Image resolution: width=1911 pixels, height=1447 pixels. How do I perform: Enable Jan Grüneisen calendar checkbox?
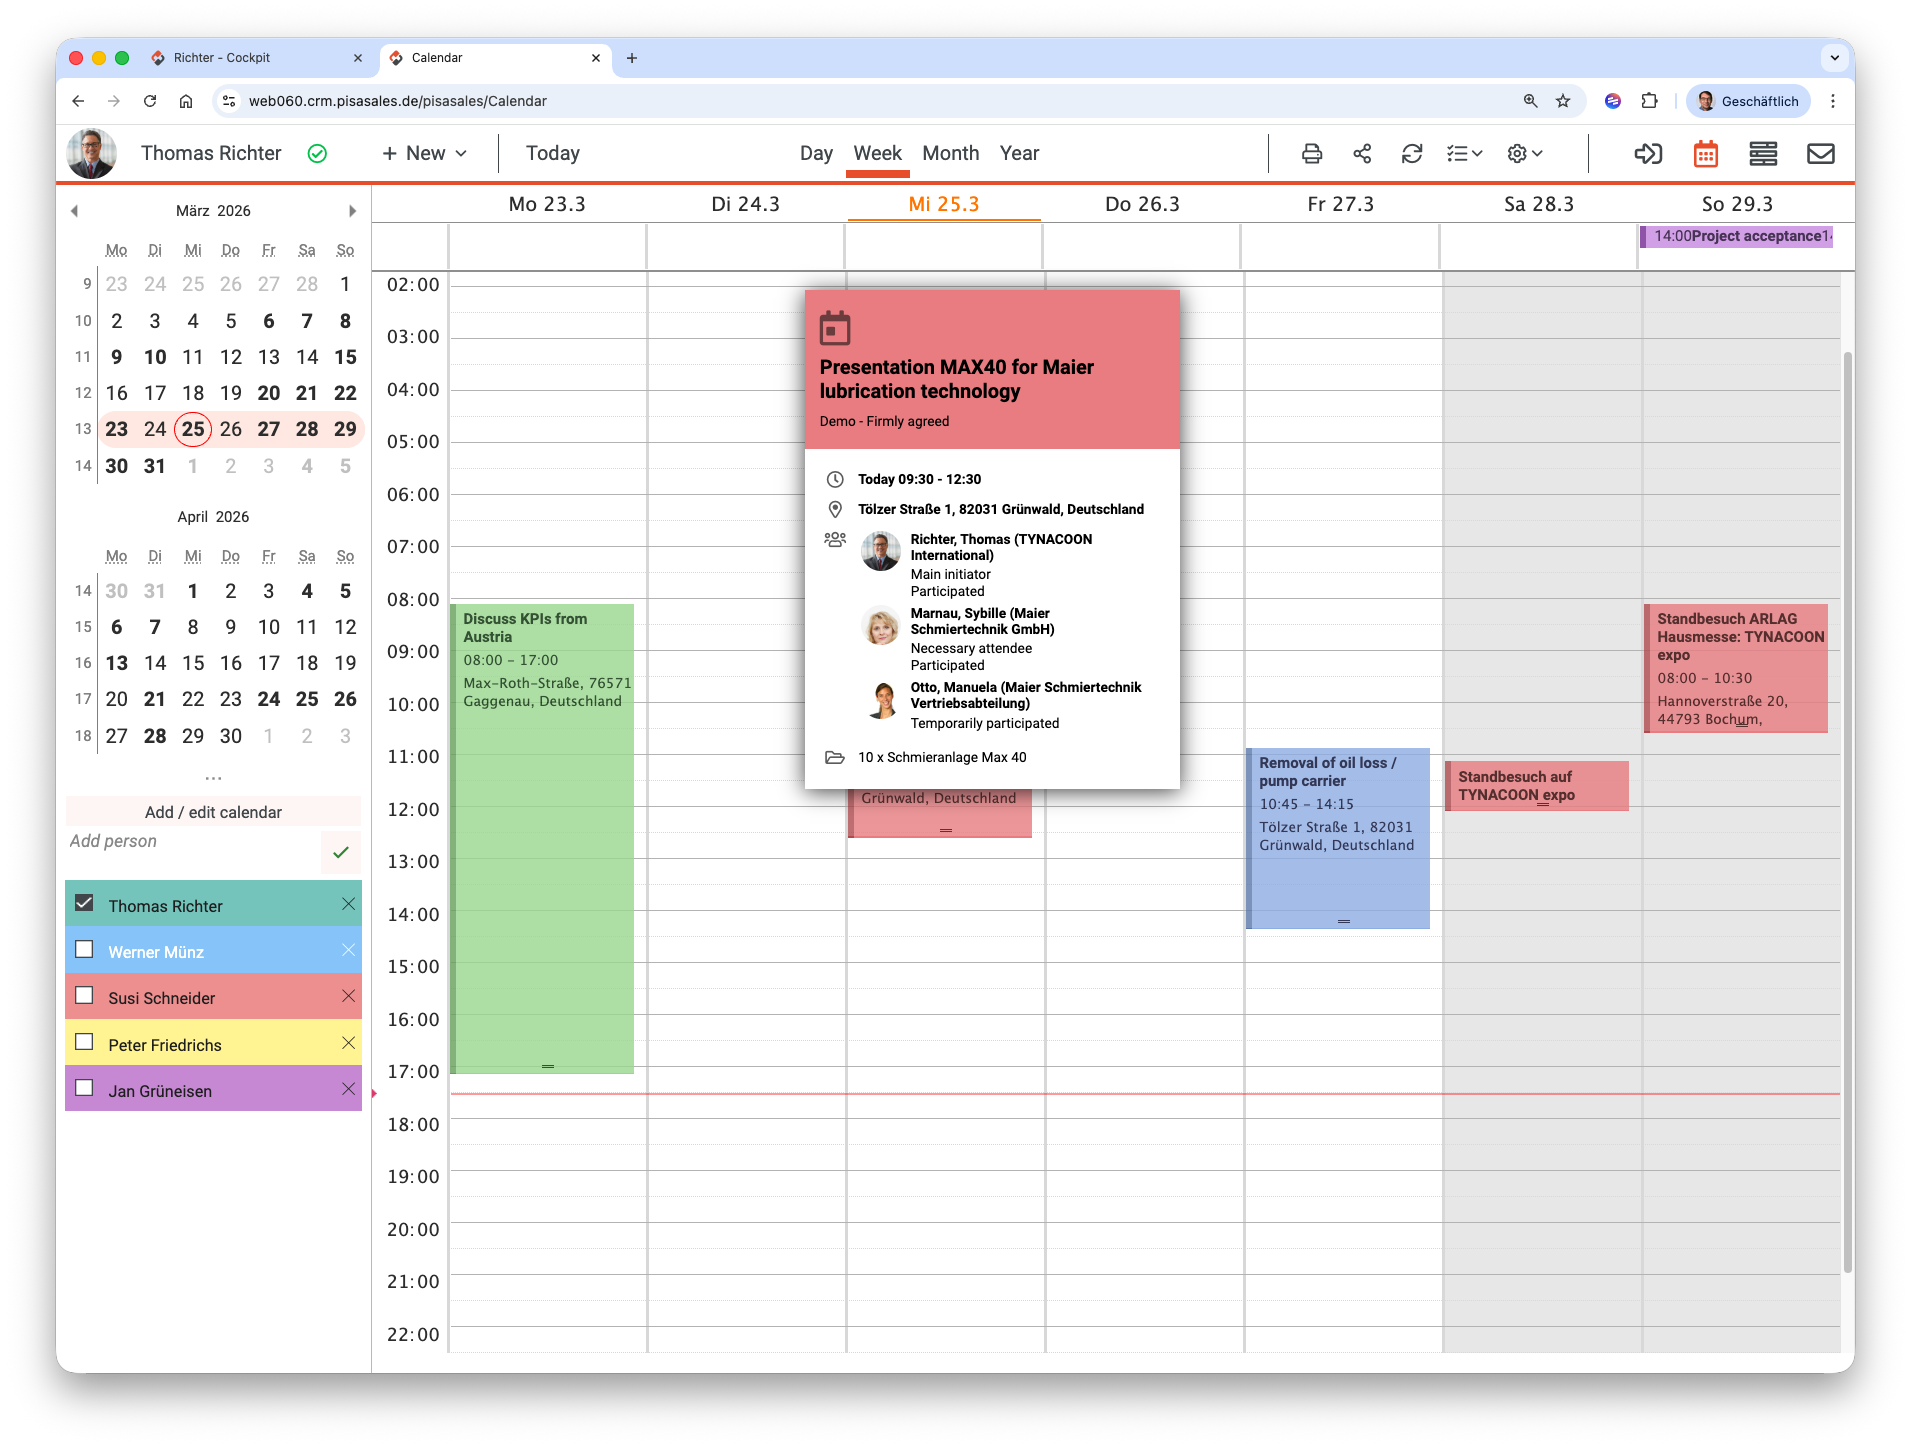[85, 1088]
